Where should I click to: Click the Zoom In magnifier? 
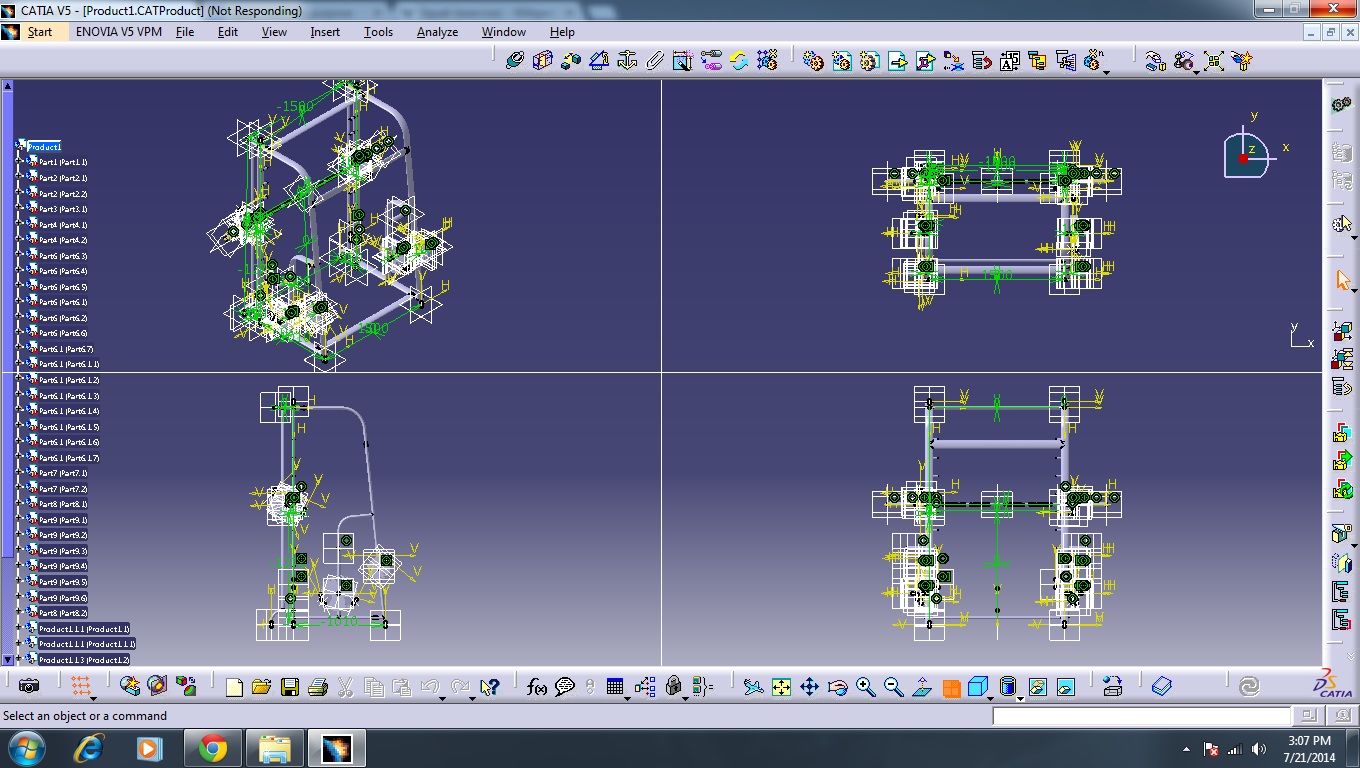pyautogui.click(x=865, y=687)
